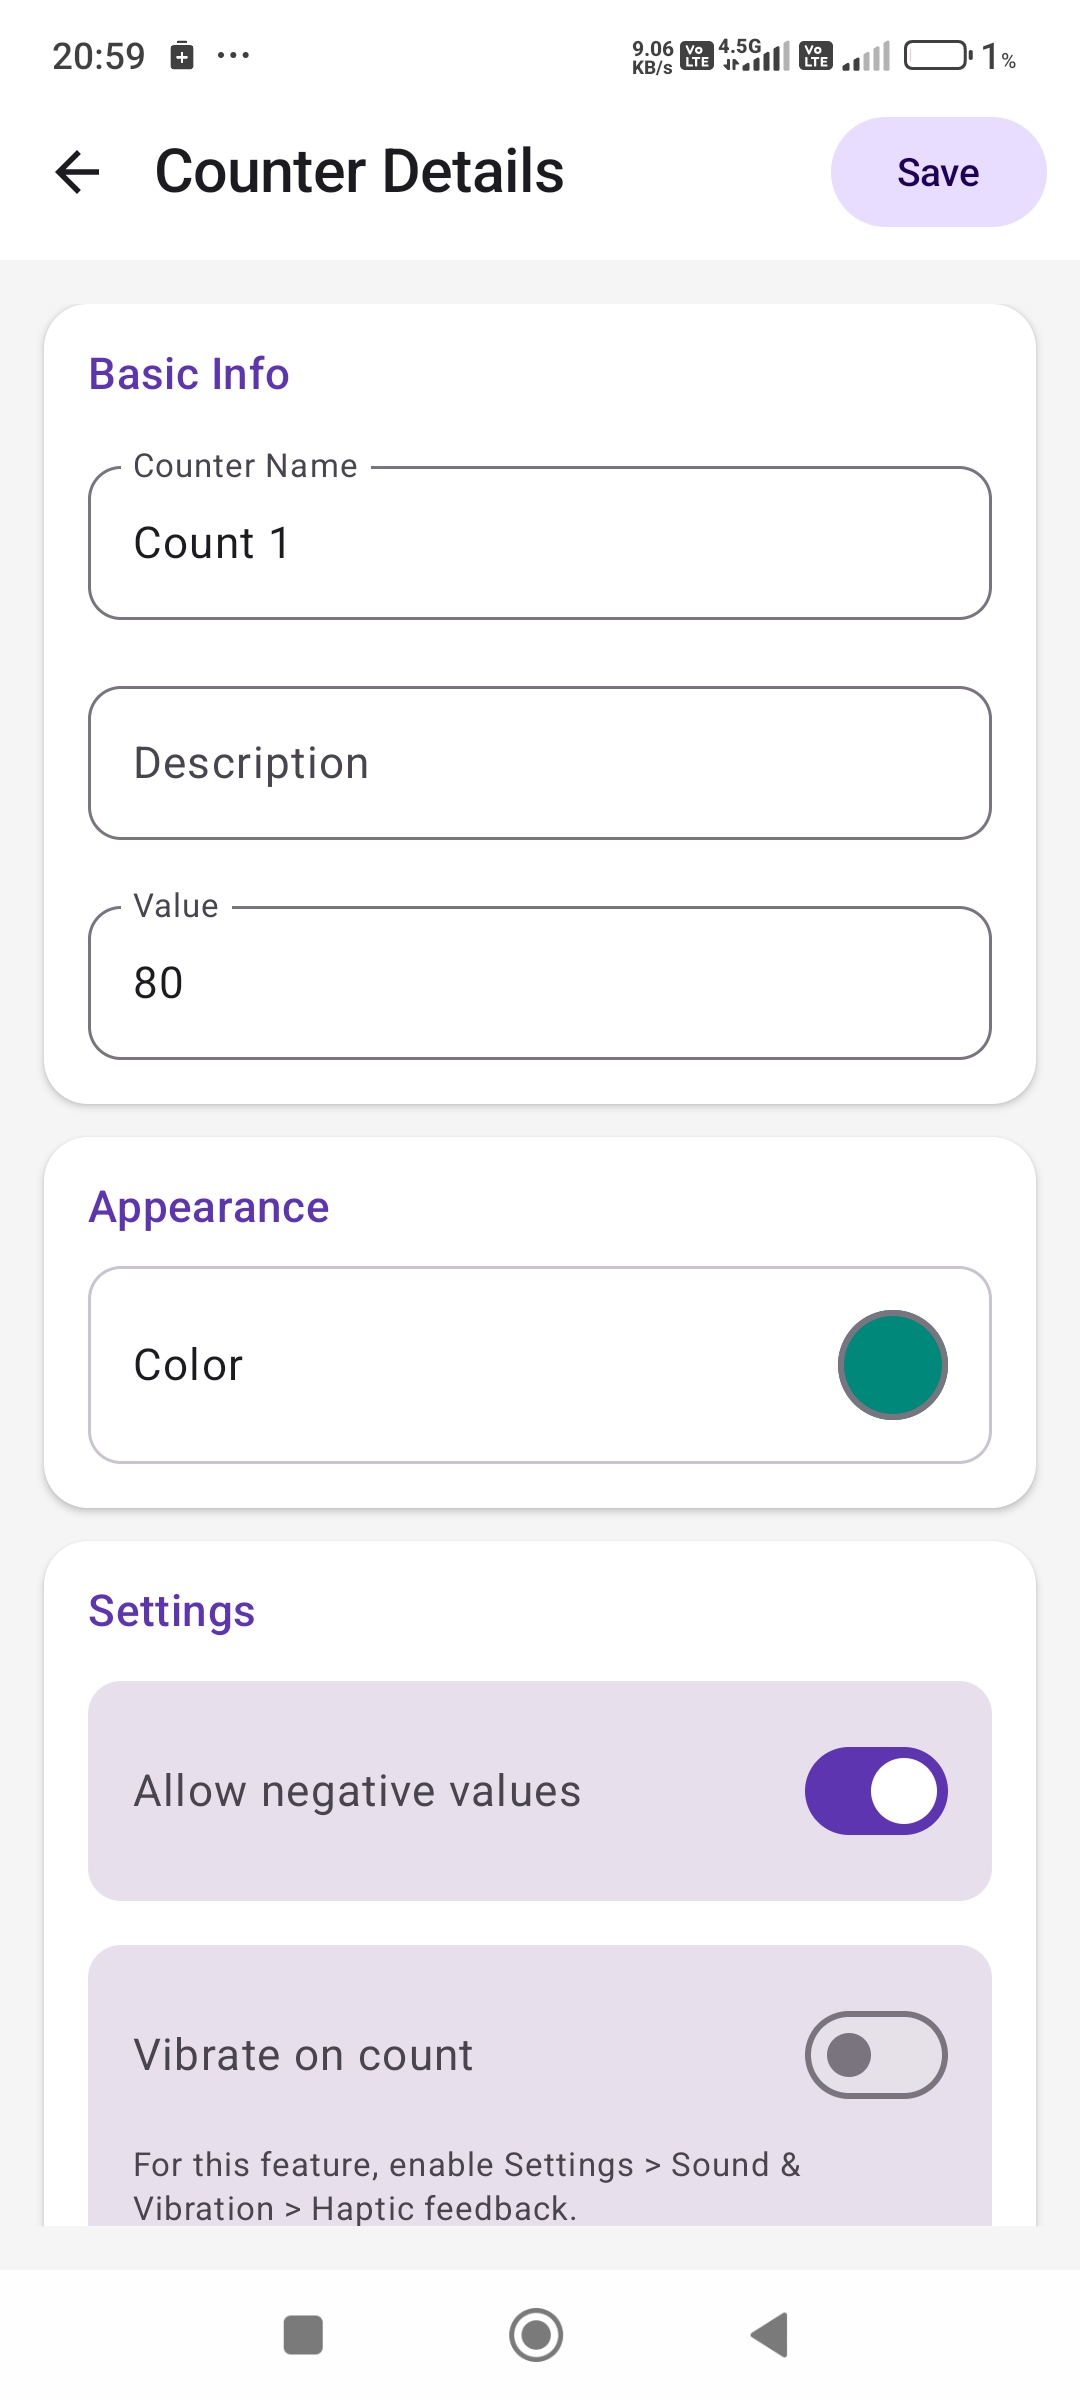Tap the three-dots notification overflow icon
This screenshot has width=1080, height=2400.
[x=233, y=55]
